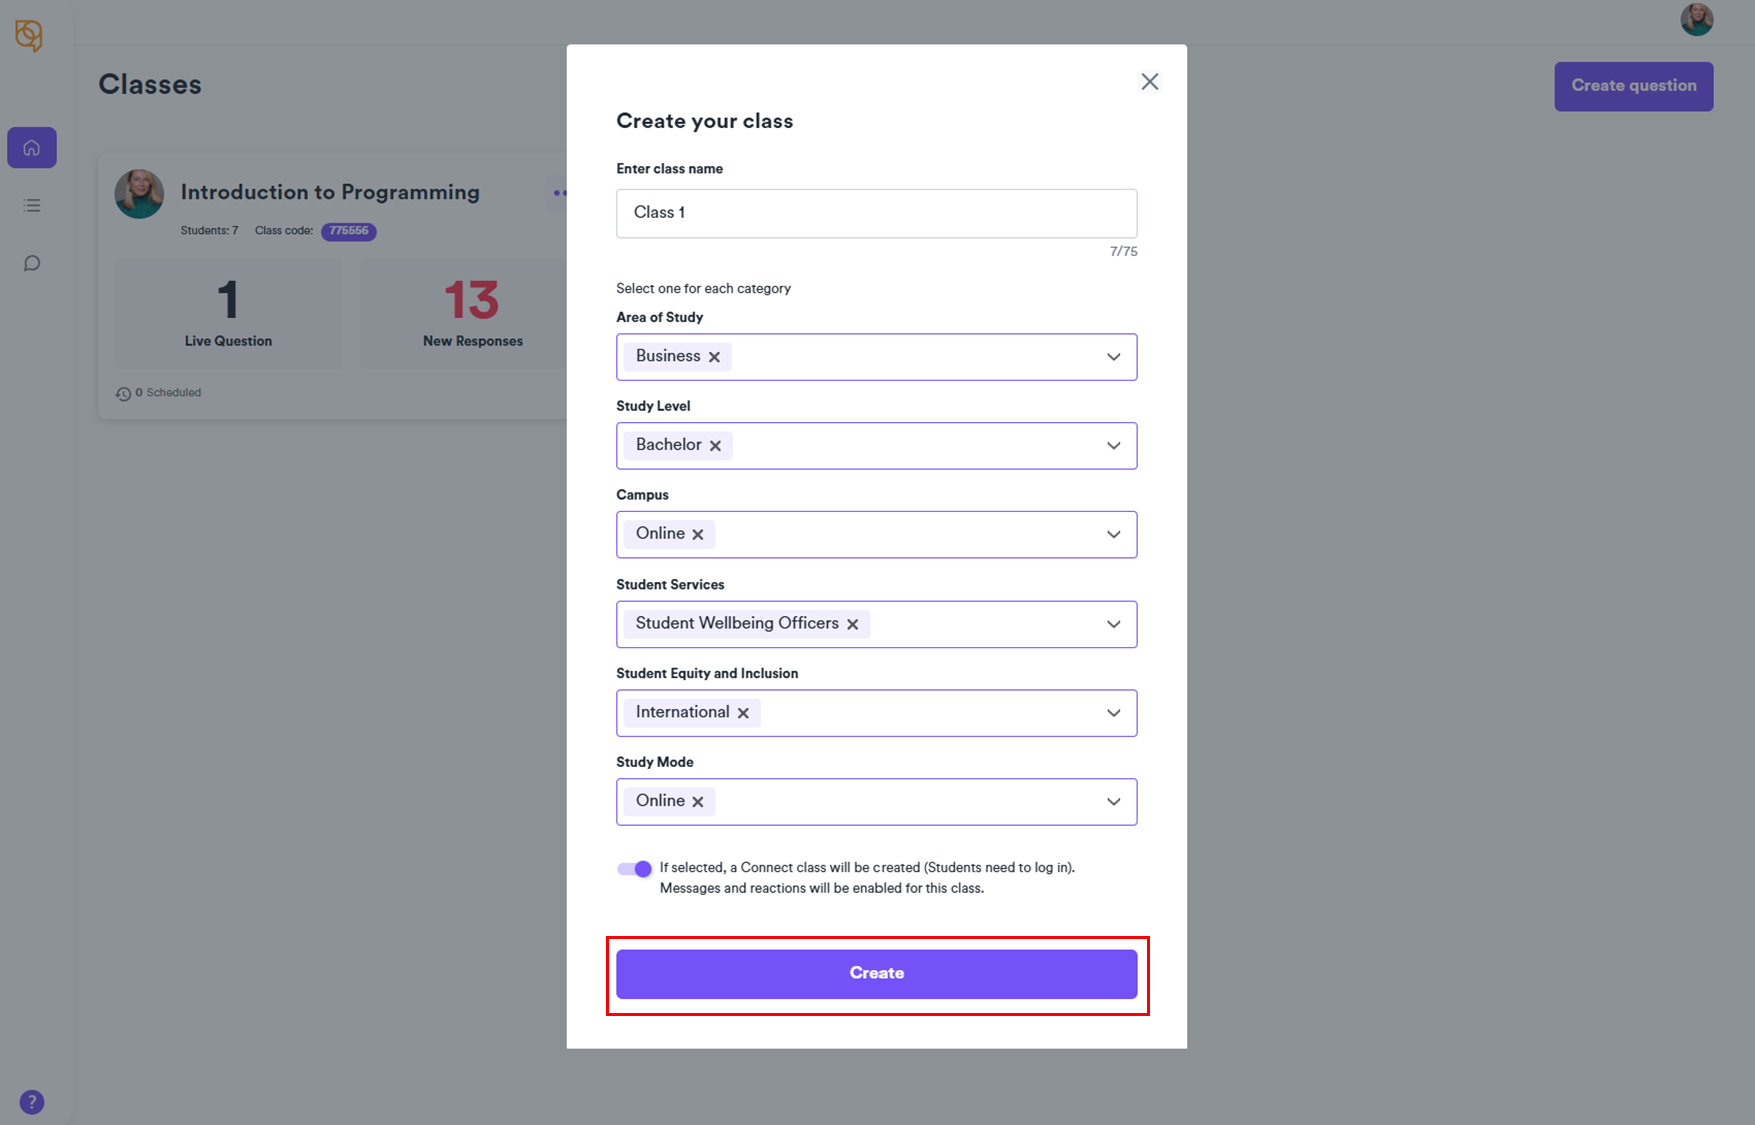Click the class name input field
Viewport: 1755px width, 1125px height.
pos(876,213)
